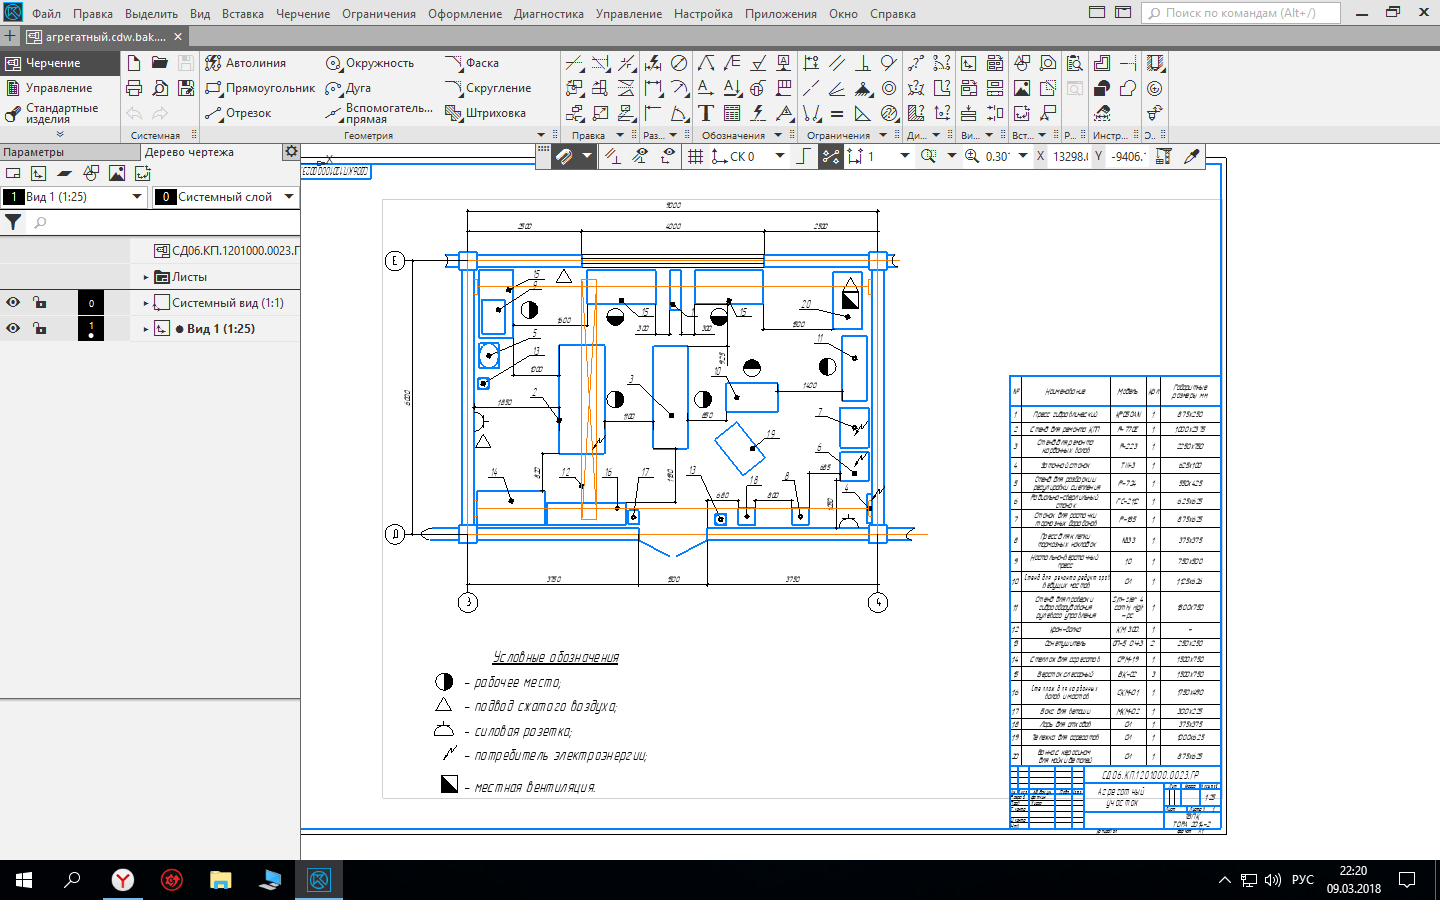Image resolution: width=1440 pixels, height=900 pixels.
Task: Toggle visibility of Вид 1 (1:25)
Action: coord(13,329)
